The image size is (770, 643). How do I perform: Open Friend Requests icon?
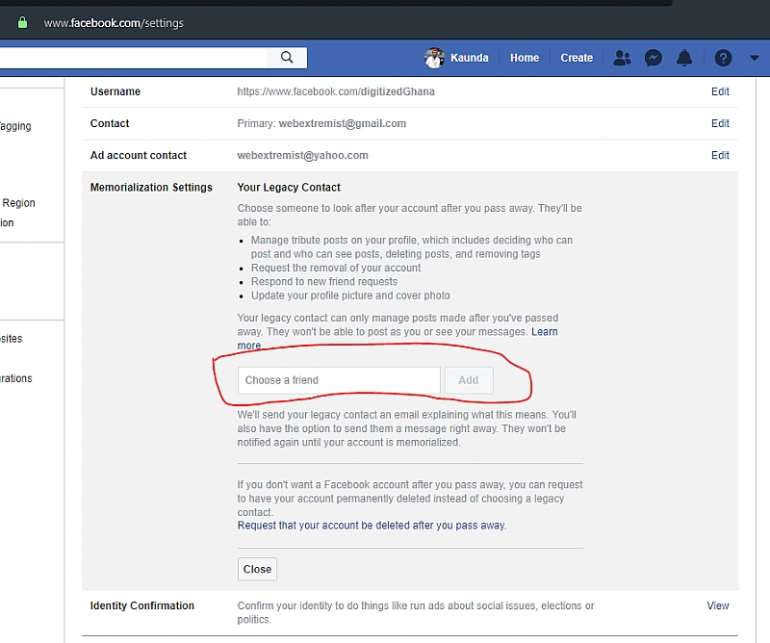pos(622,58)
